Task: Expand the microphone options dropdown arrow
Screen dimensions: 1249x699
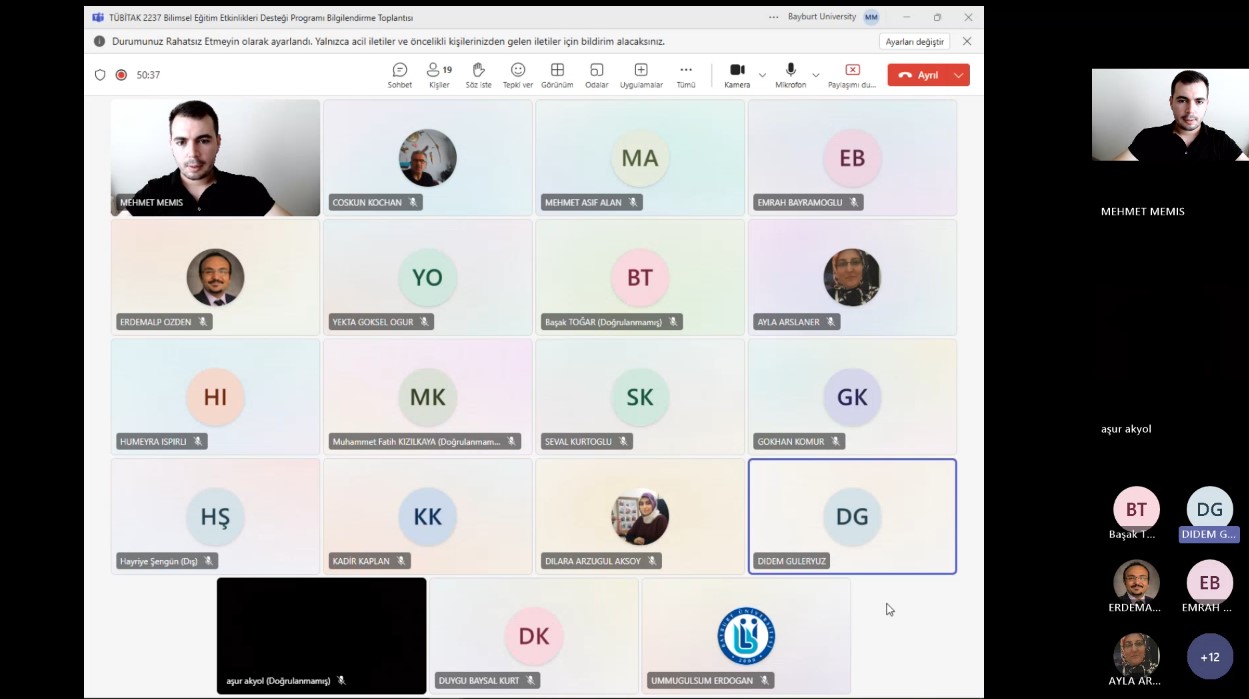Action: 816,75
